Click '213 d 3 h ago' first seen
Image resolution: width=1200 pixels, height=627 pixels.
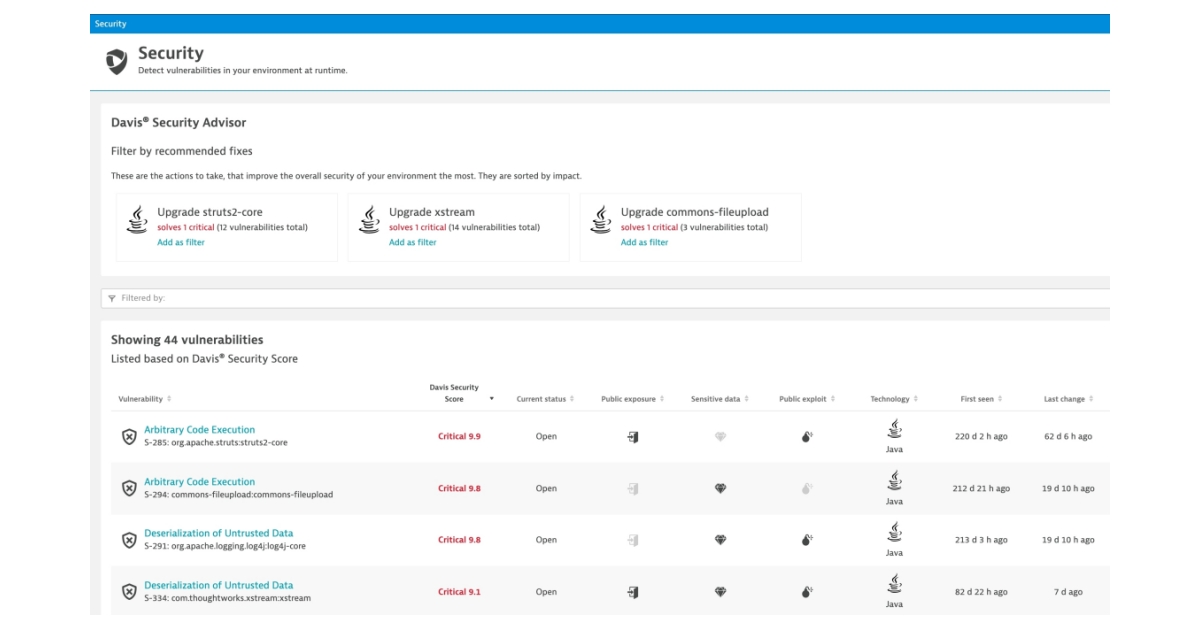pos(981,540)
